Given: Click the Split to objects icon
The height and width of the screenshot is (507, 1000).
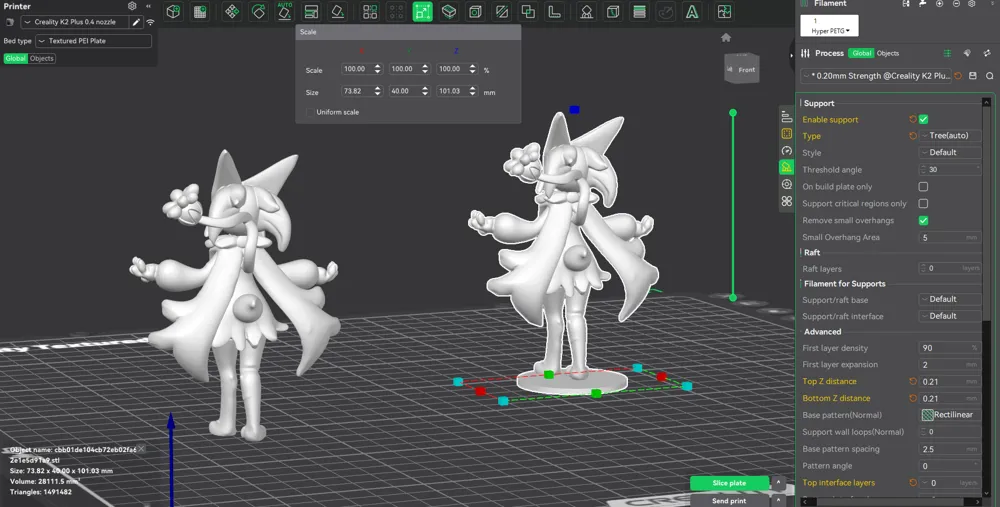Looking at the screenshot, I should coord(370,11).
